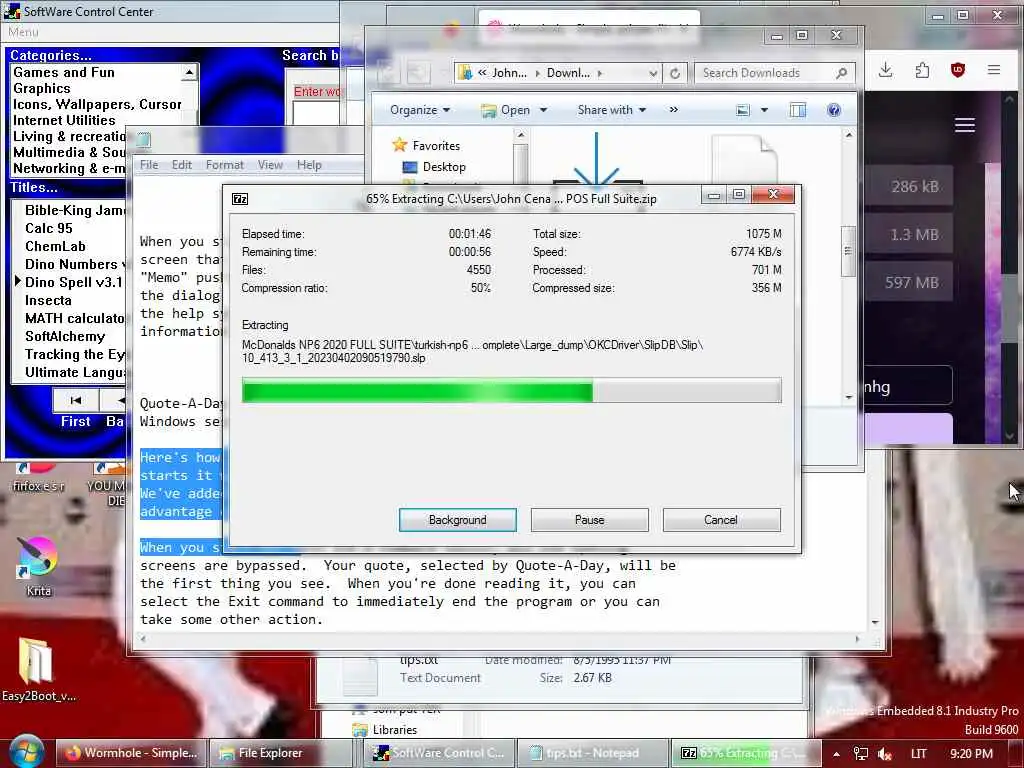Switch to tips.txt Notepad taskbar item
Image resolution: width=1024 pixels, height=768 pixels.
pyautogui.click(x=592, y=753)
